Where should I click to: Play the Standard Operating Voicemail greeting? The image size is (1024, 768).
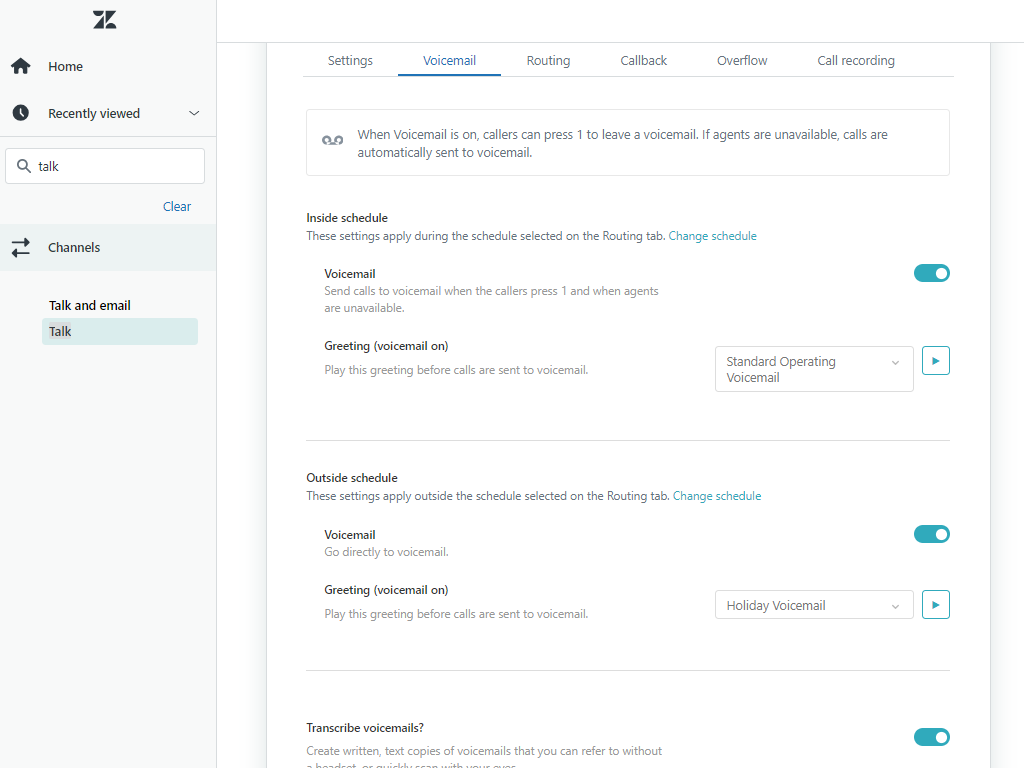coord(935,361)
